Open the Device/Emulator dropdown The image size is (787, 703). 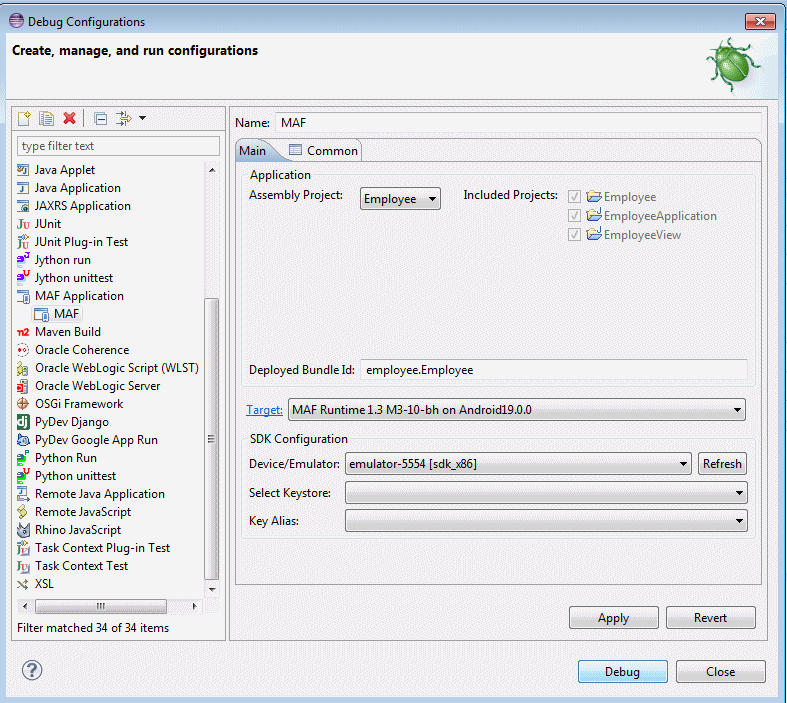click(x=518, y=464)
